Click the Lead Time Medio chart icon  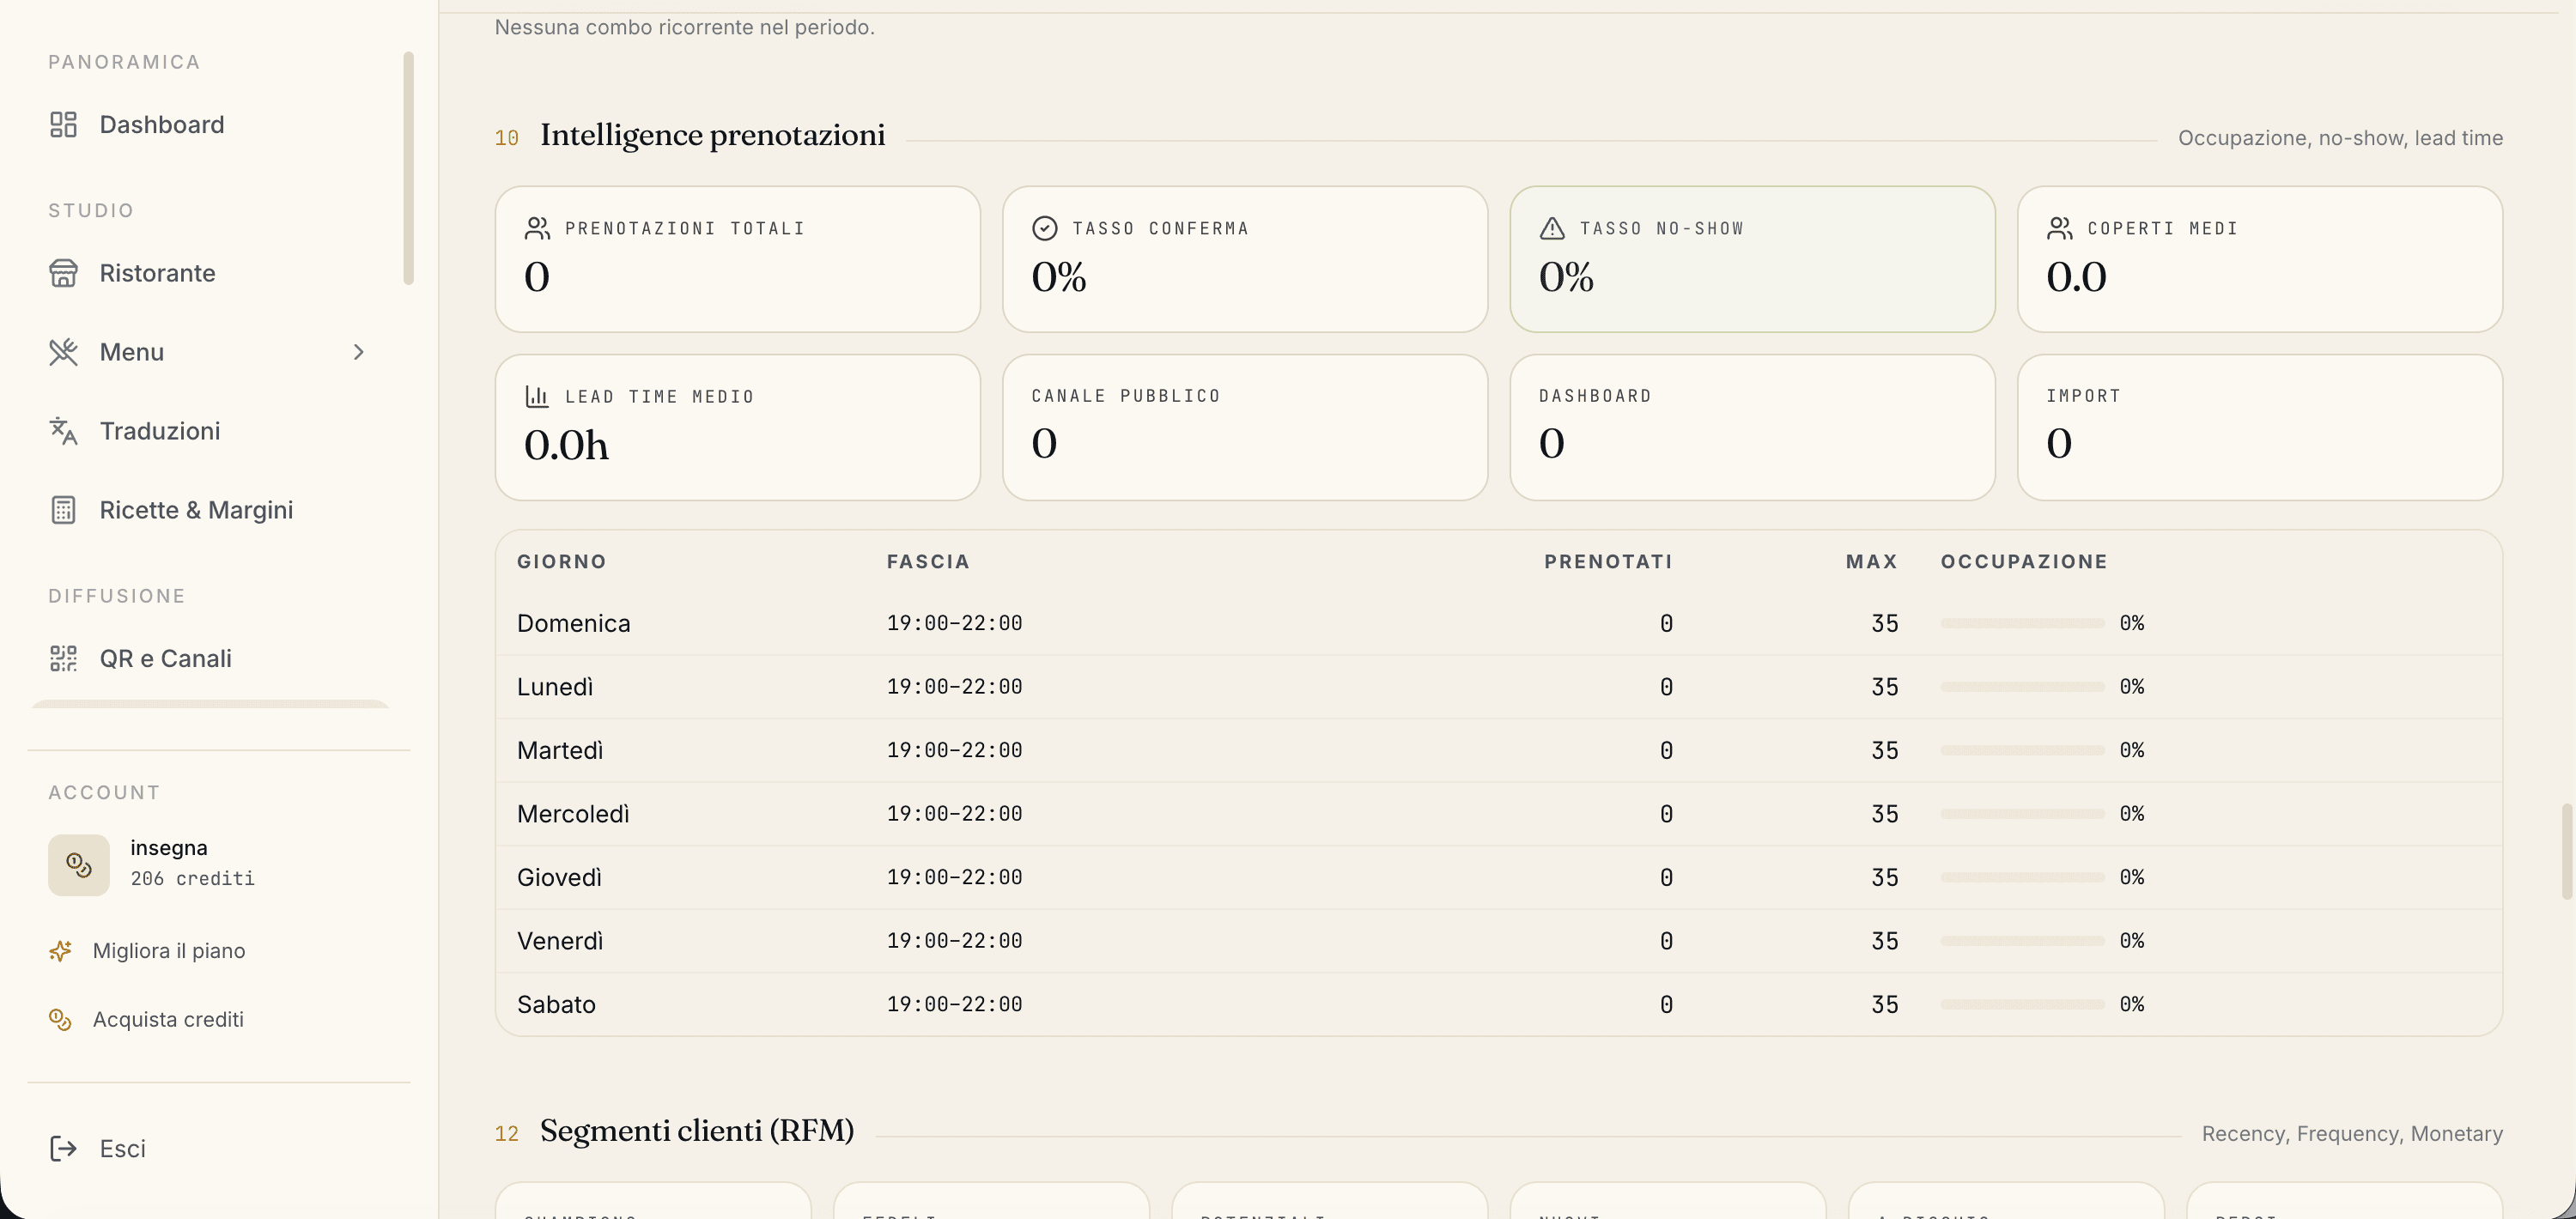point(537,396)
